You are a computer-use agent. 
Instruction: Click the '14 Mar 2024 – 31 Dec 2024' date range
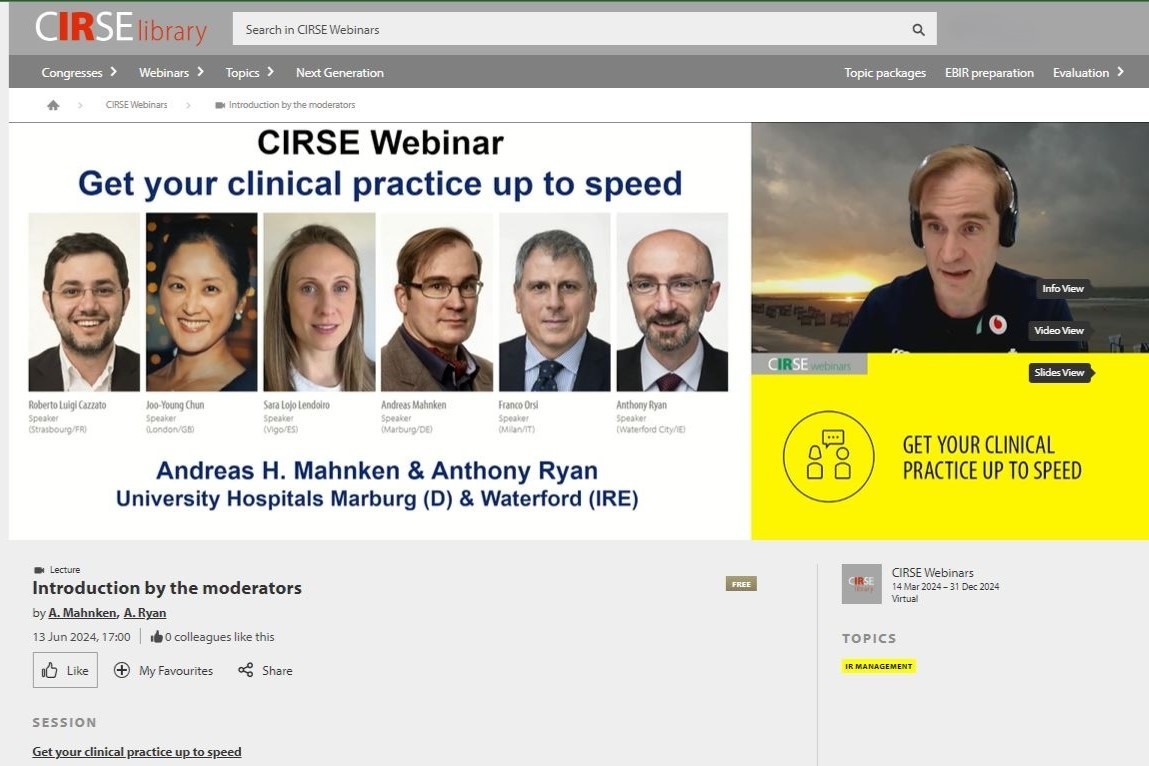pyautogui.click(x=945, y=586)
